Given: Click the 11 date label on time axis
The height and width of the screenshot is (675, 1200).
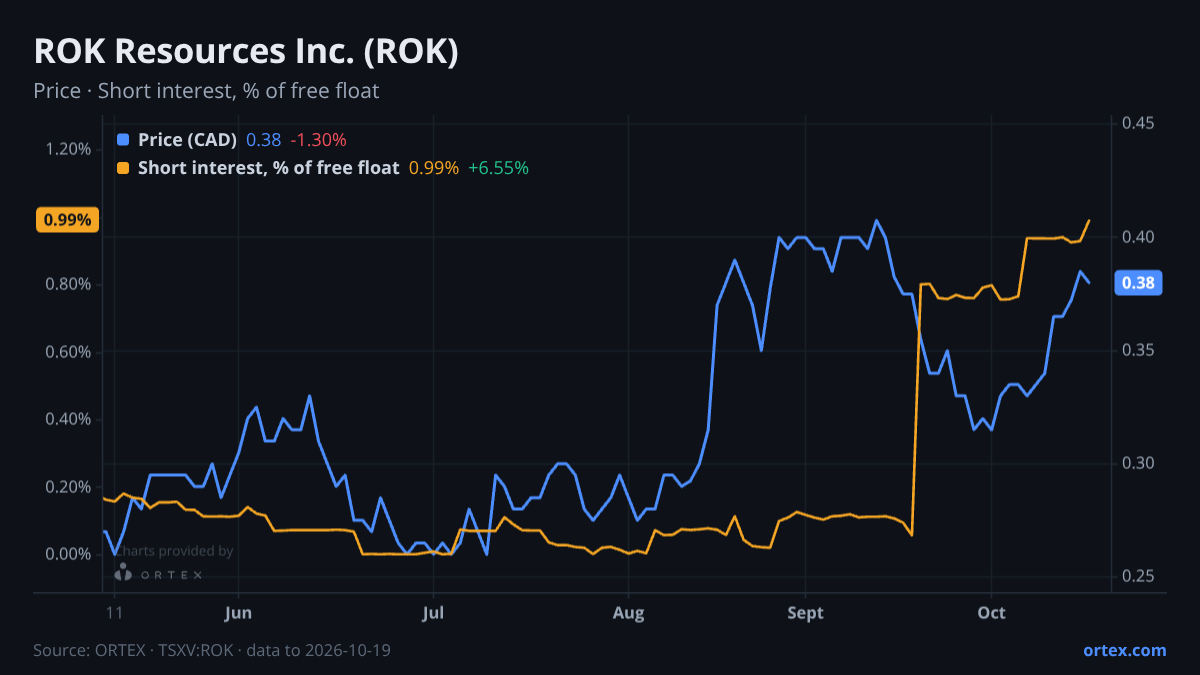Looking at the screenshot, I should click(x=114, y=613).
